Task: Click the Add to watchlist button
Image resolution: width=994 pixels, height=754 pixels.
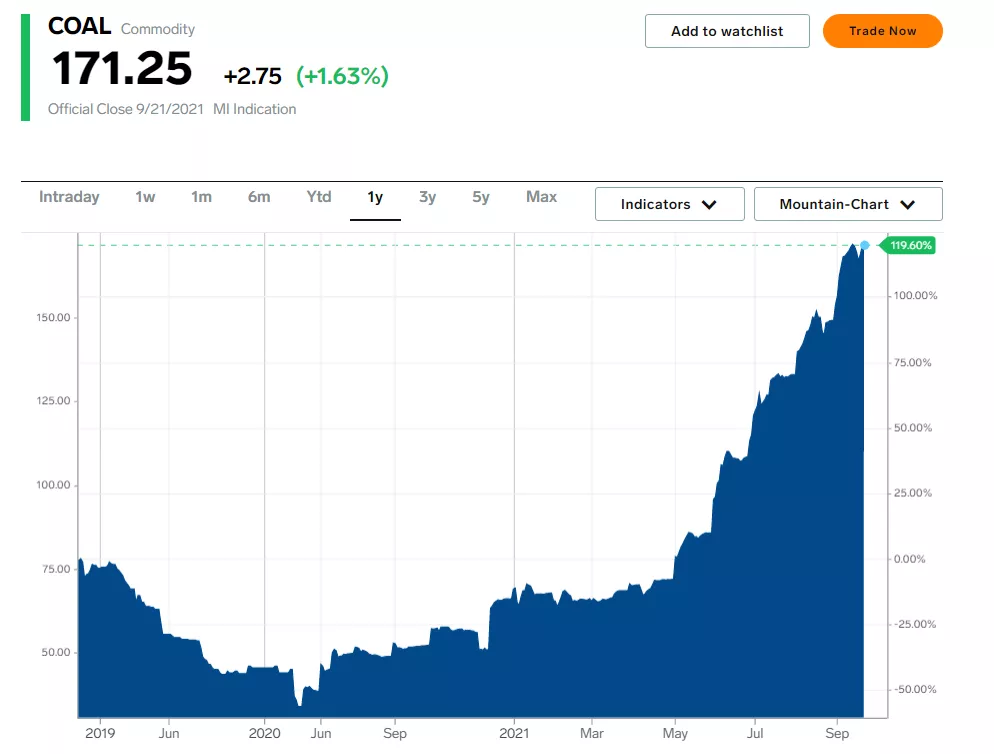Action: 727,31
